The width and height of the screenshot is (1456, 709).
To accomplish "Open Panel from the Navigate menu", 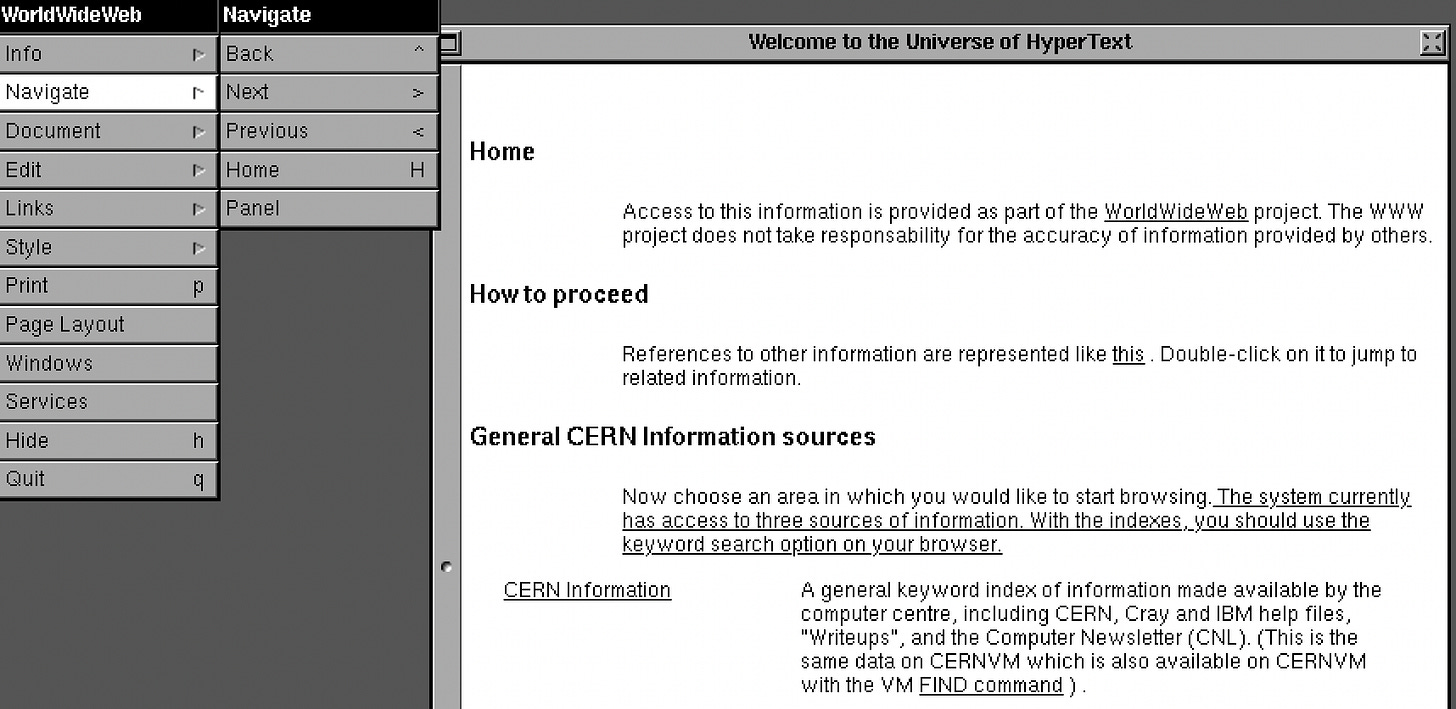I will coord(329,208).
